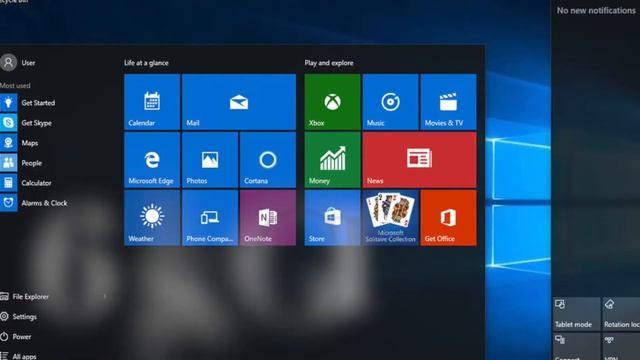Open the Phone Companion tile
This screenshot has height=360, width=640.
210,218
